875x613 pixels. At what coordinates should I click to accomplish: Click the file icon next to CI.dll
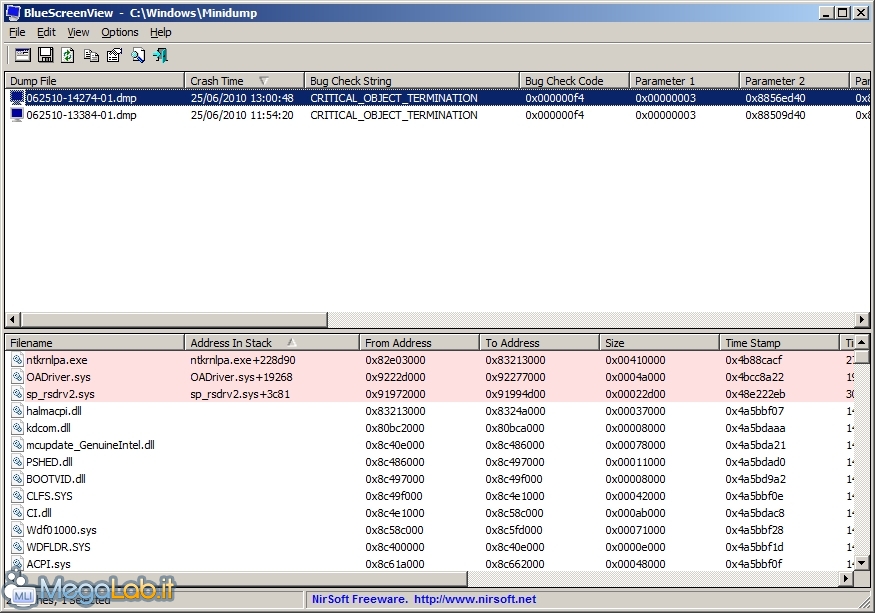click(18, 513)
